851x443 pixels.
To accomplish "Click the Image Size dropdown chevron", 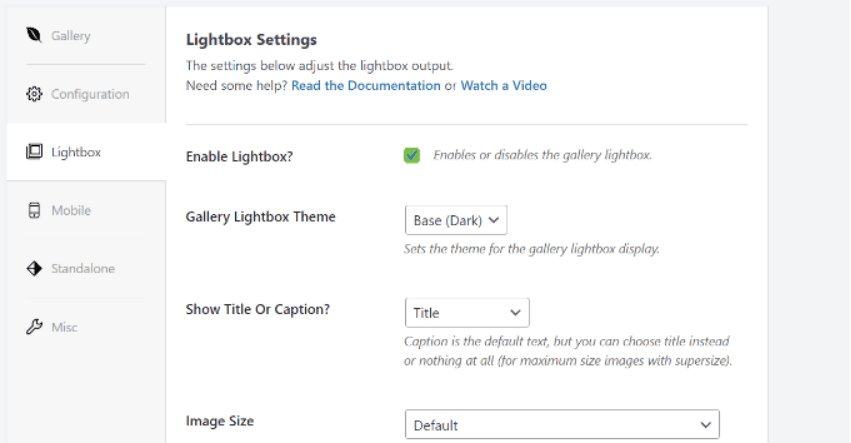I will (706, 424).
